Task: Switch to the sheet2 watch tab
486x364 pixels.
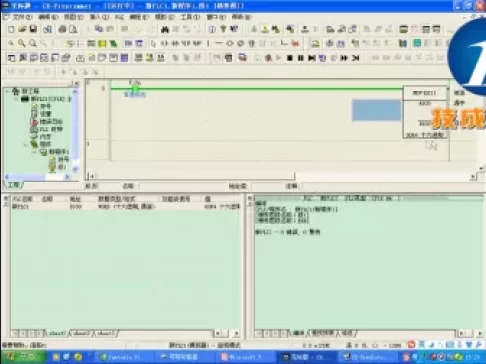Action: (82, 333)
